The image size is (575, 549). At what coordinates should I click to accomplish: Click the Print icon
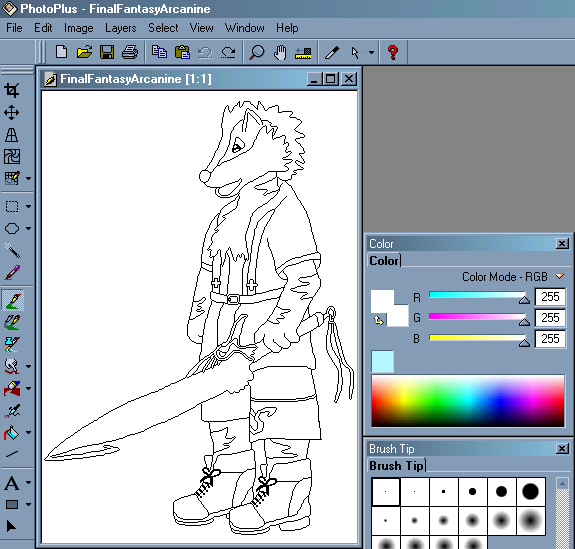tap(130, 52)
